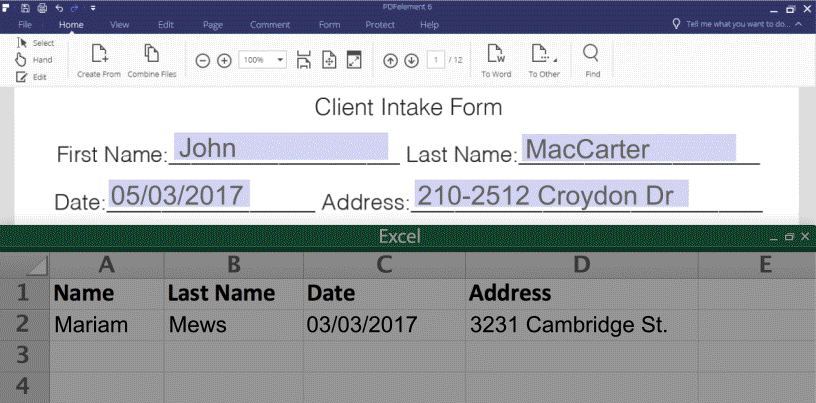Viewport: 816px width, 403px height.
Task: Activate the Select tool
Action: coord(35,43)
